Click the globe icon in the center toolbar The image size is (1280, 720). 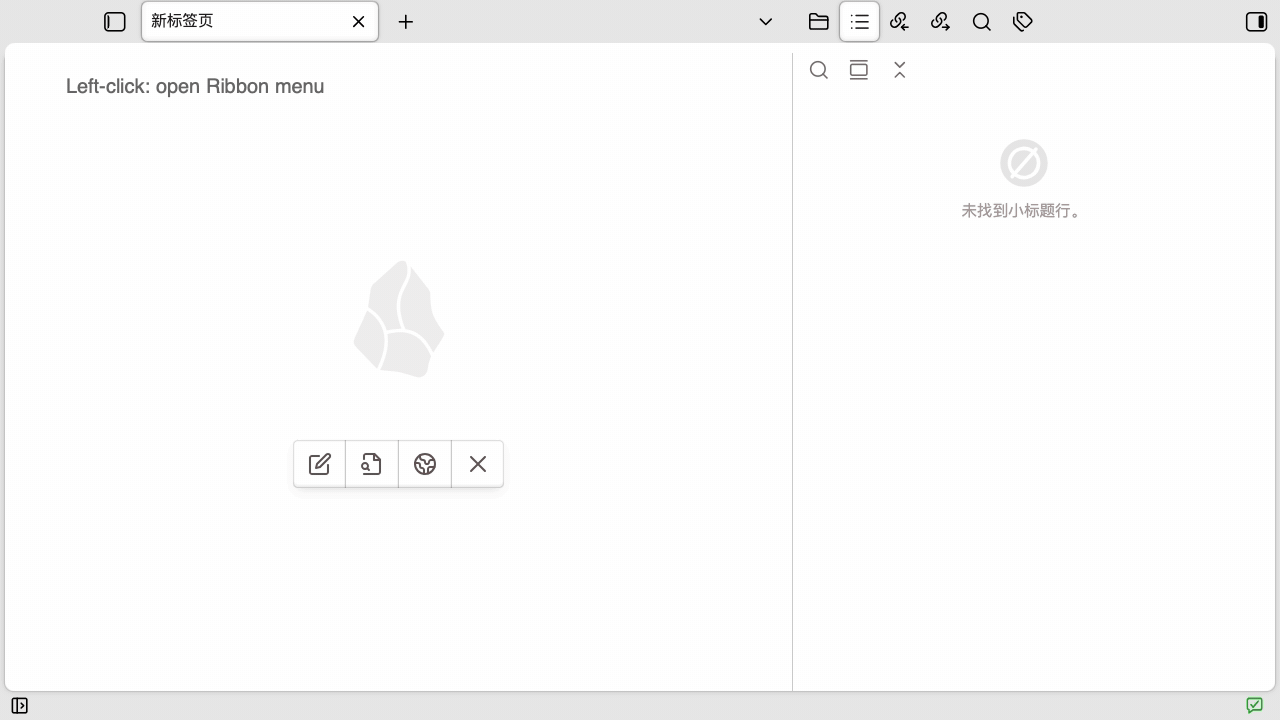coord(425,464)
